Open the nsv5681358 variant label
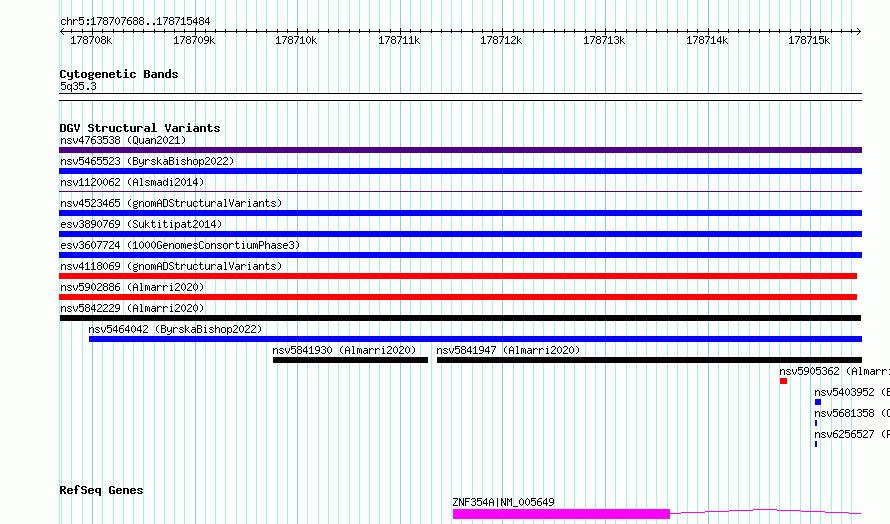 [851, 413]
